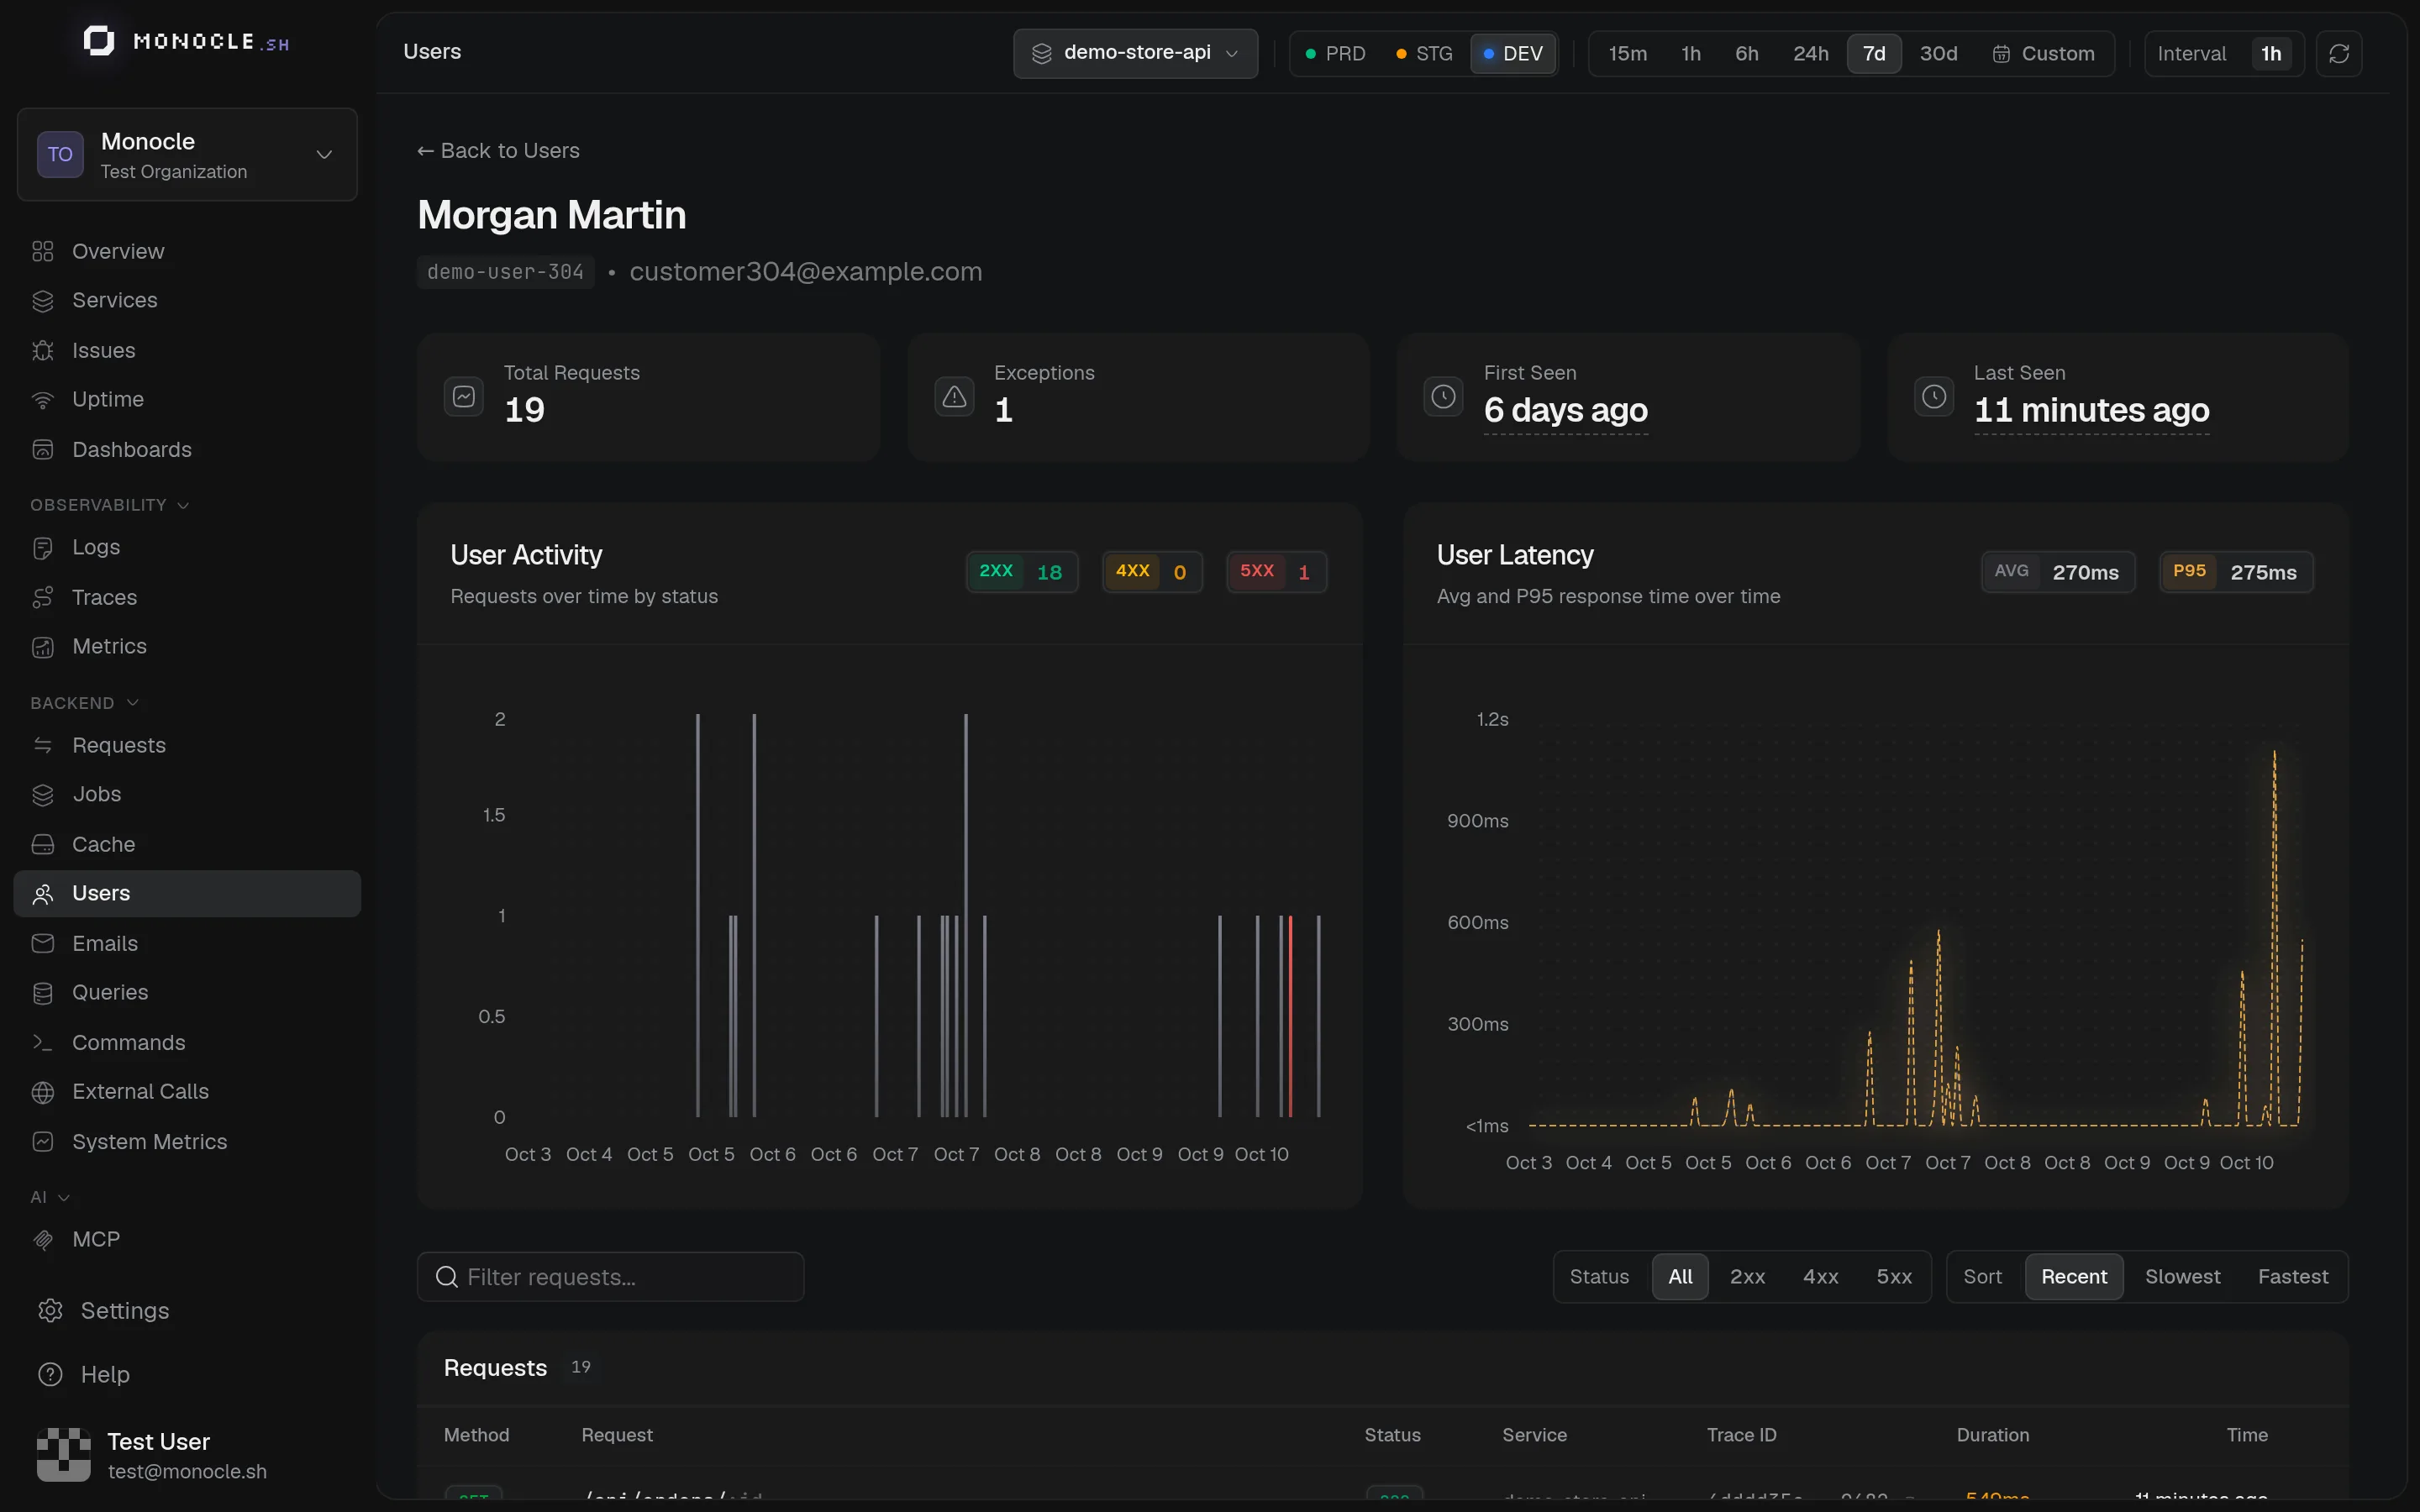Click the red 5xx bar in activity chart
Viewport: 2420px width, 1512px height.
pos(1290,1016)
